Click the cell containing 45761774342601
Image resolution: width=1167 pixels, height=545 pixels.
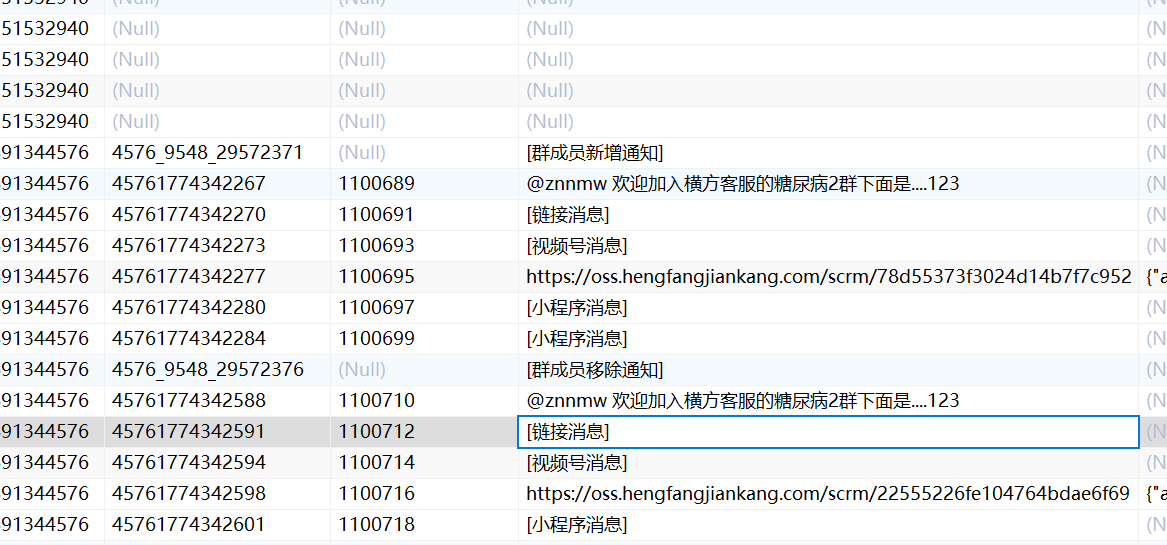(x=189, y=525)
